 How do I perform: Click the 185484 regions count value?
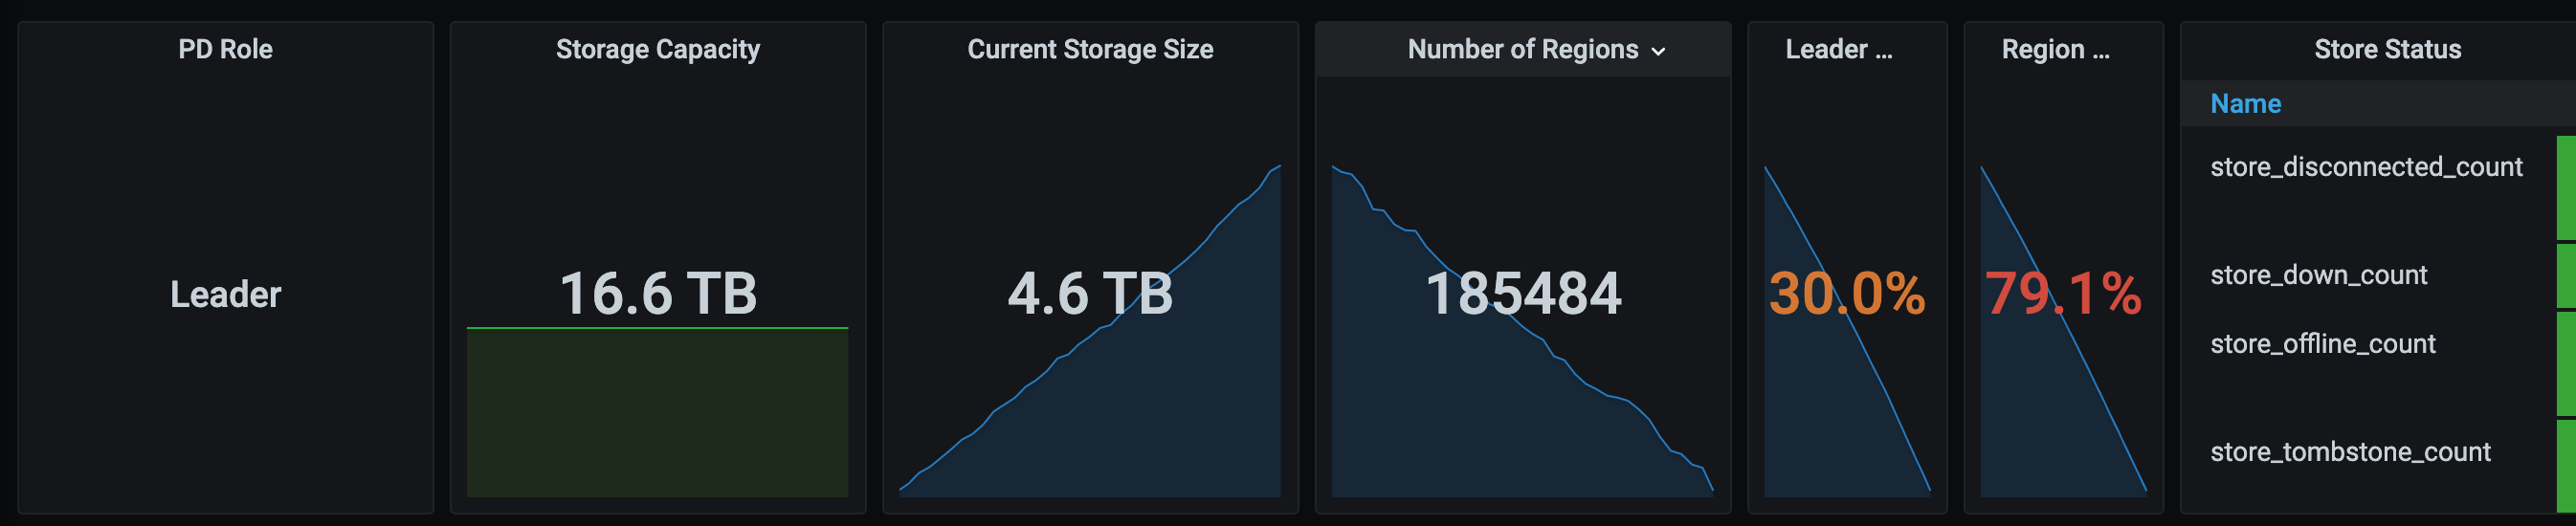click(1522, 294)
